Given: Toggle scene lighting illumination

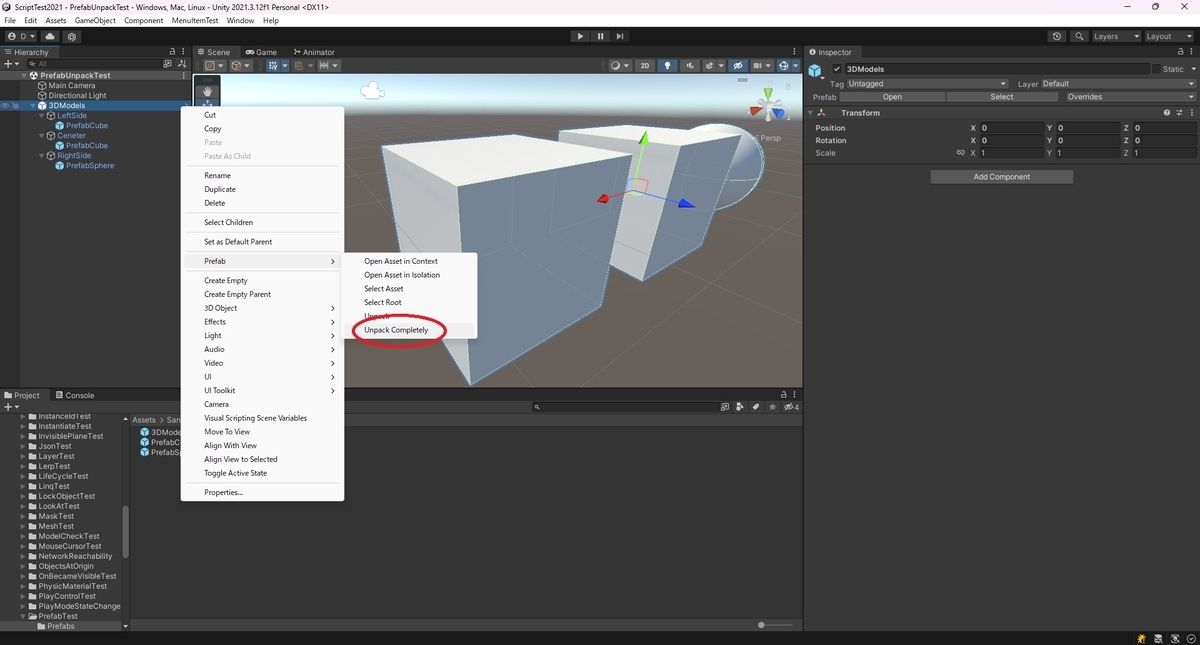Looking at the screenshot, I should click(669, 65).
